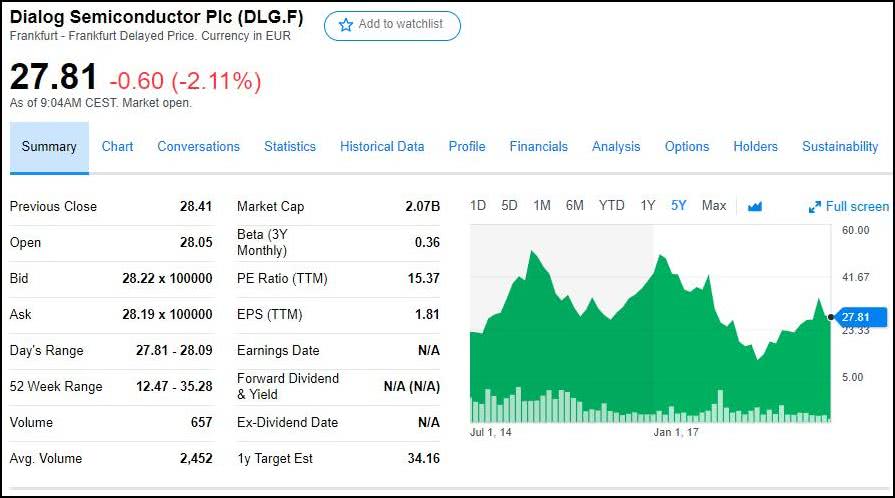Click the Dialog Semiconductor Plc (DLG.F) heading
The height and width of the screenshot is (498, 895).
156,17
